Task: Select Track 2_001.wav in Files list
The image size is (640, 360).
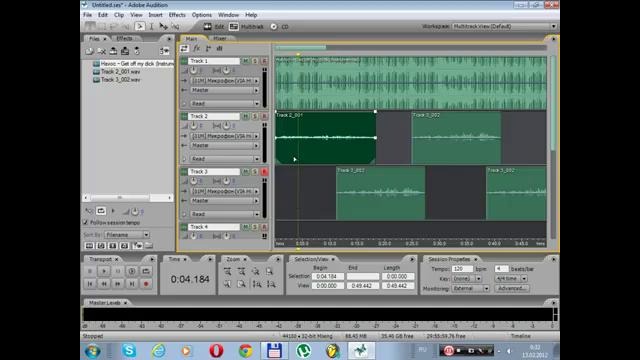Action: [120, 72]
